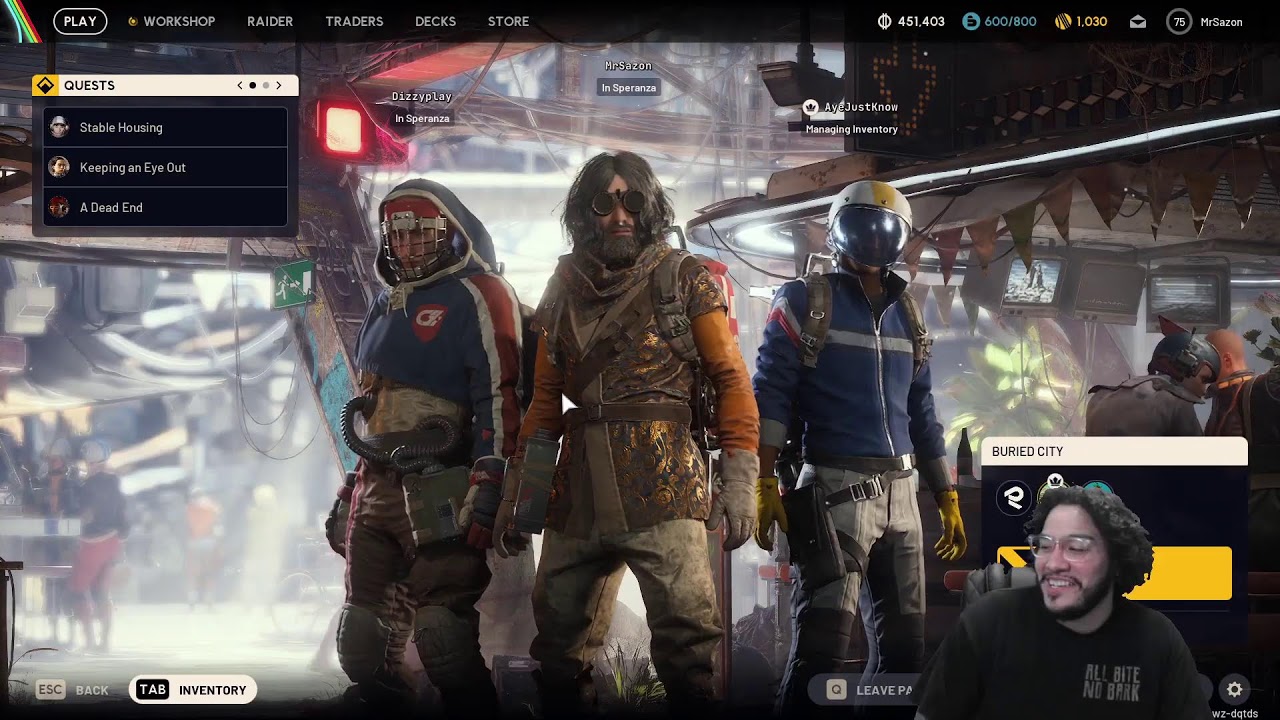Open the PLAY menu
Screen dimensions: 1280x720
[80, 21]
